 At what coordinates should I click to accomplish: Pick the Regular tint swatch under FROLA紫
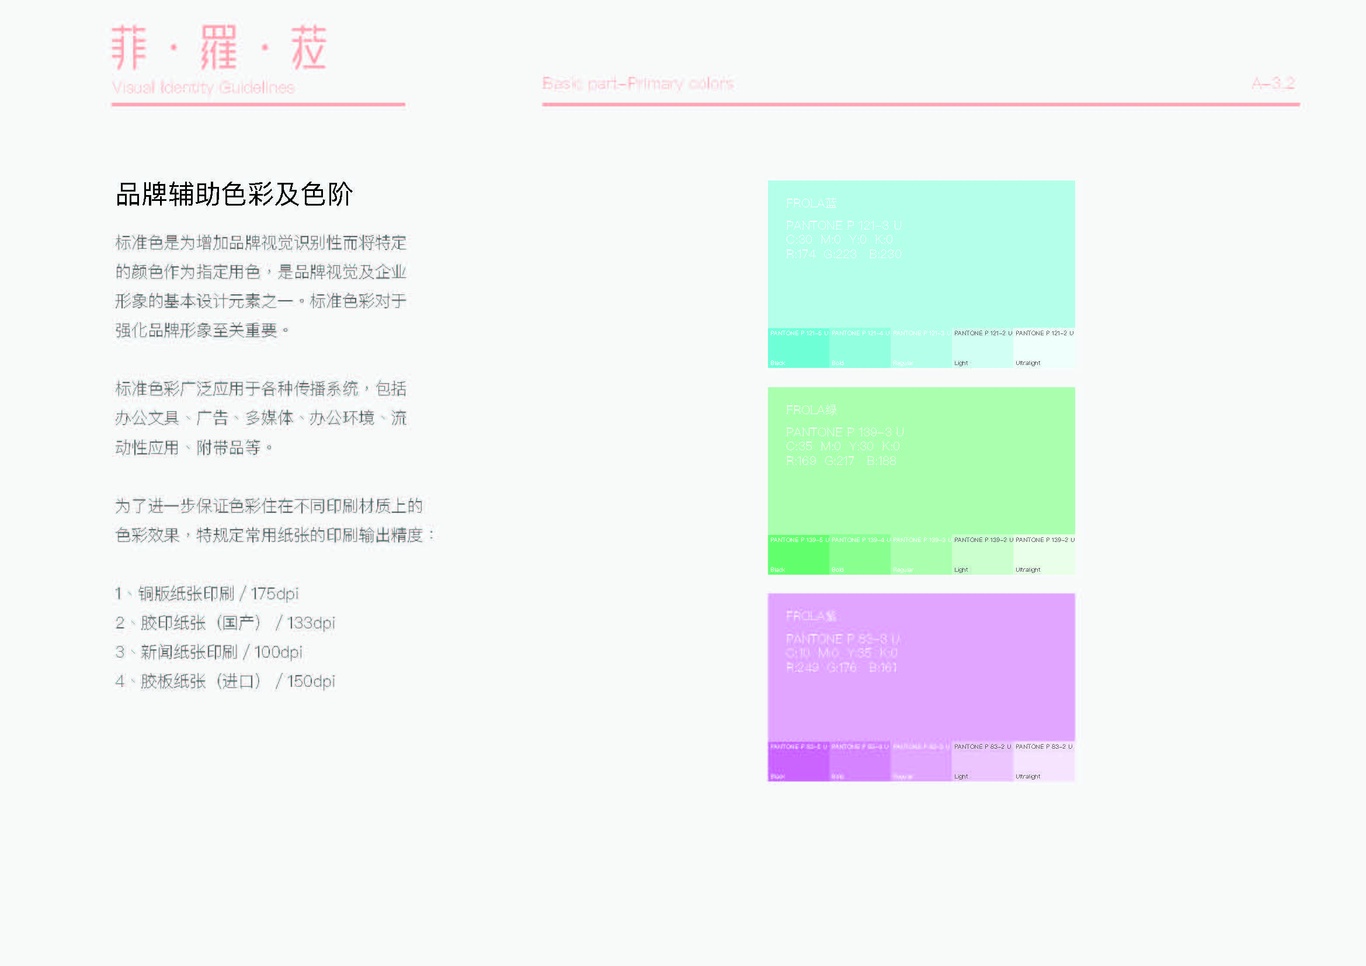click(921, 761)
